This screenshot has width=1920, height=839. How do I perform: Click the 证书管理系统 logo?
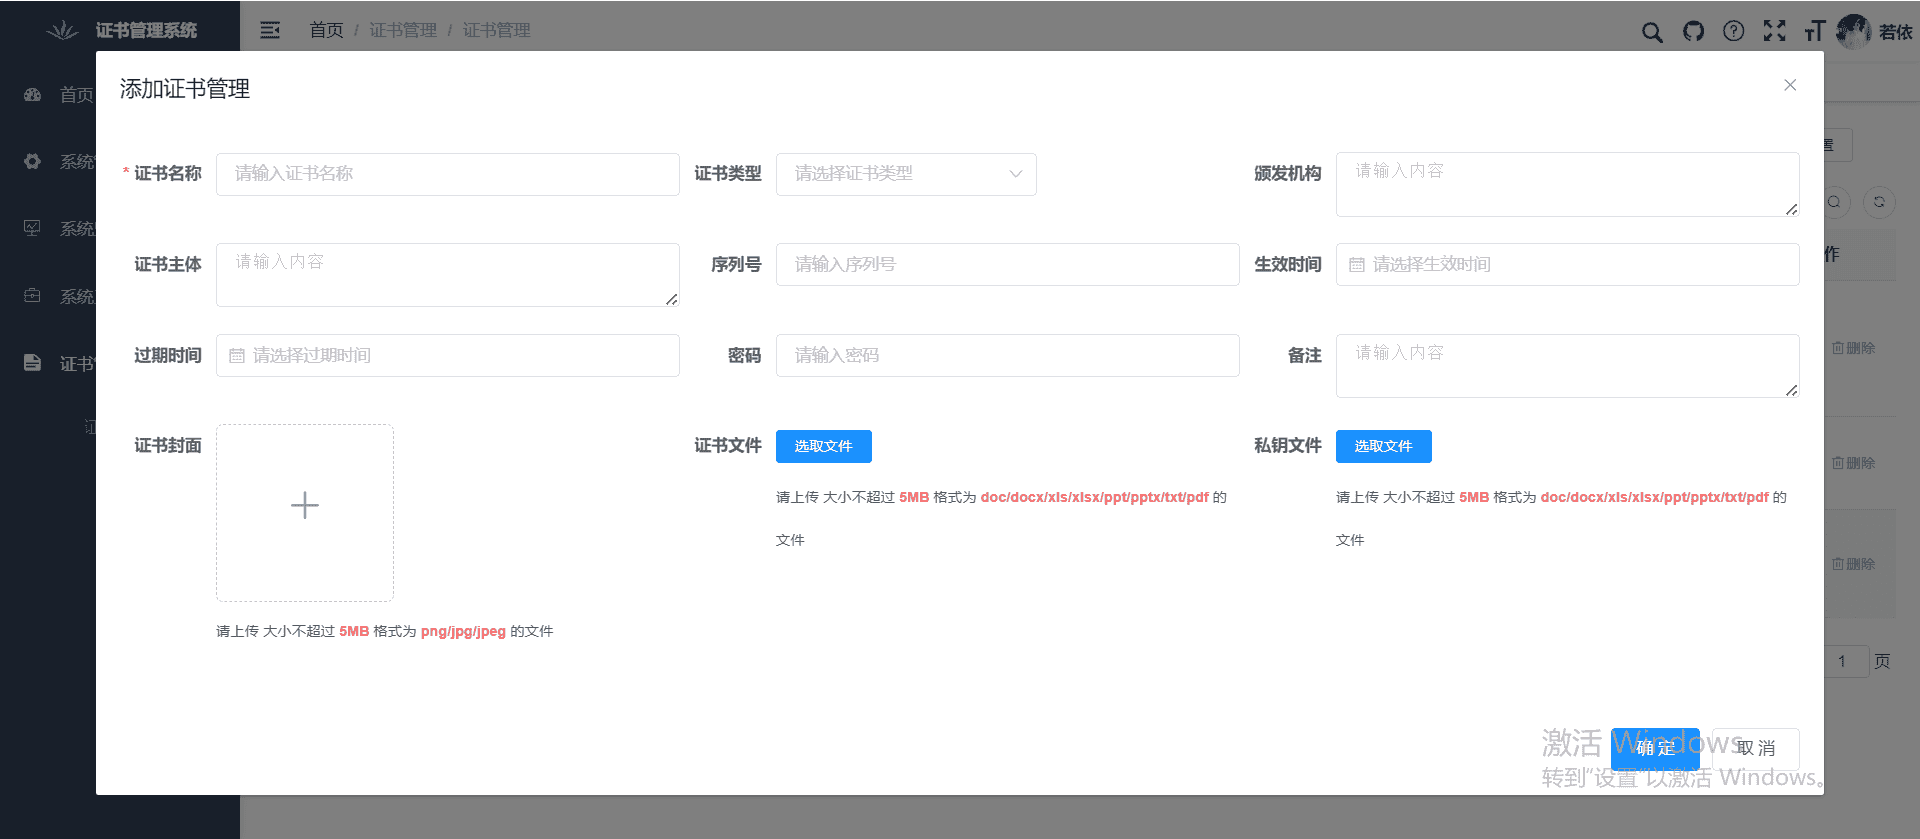click(x=62, y=30)
